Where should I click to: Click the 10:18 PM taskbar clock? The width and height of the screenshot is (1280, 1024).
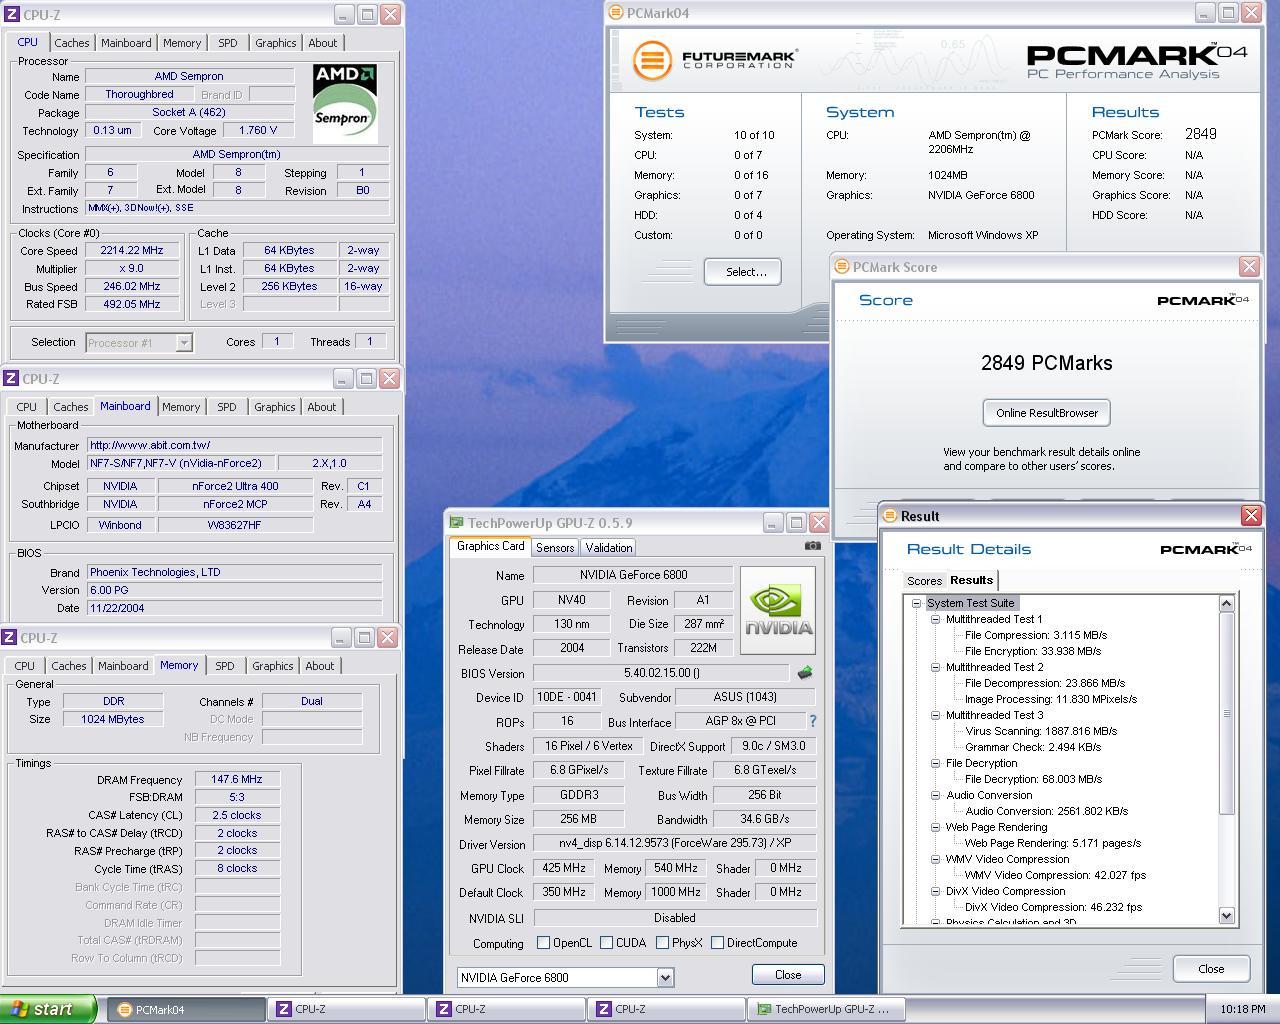1243,1009
